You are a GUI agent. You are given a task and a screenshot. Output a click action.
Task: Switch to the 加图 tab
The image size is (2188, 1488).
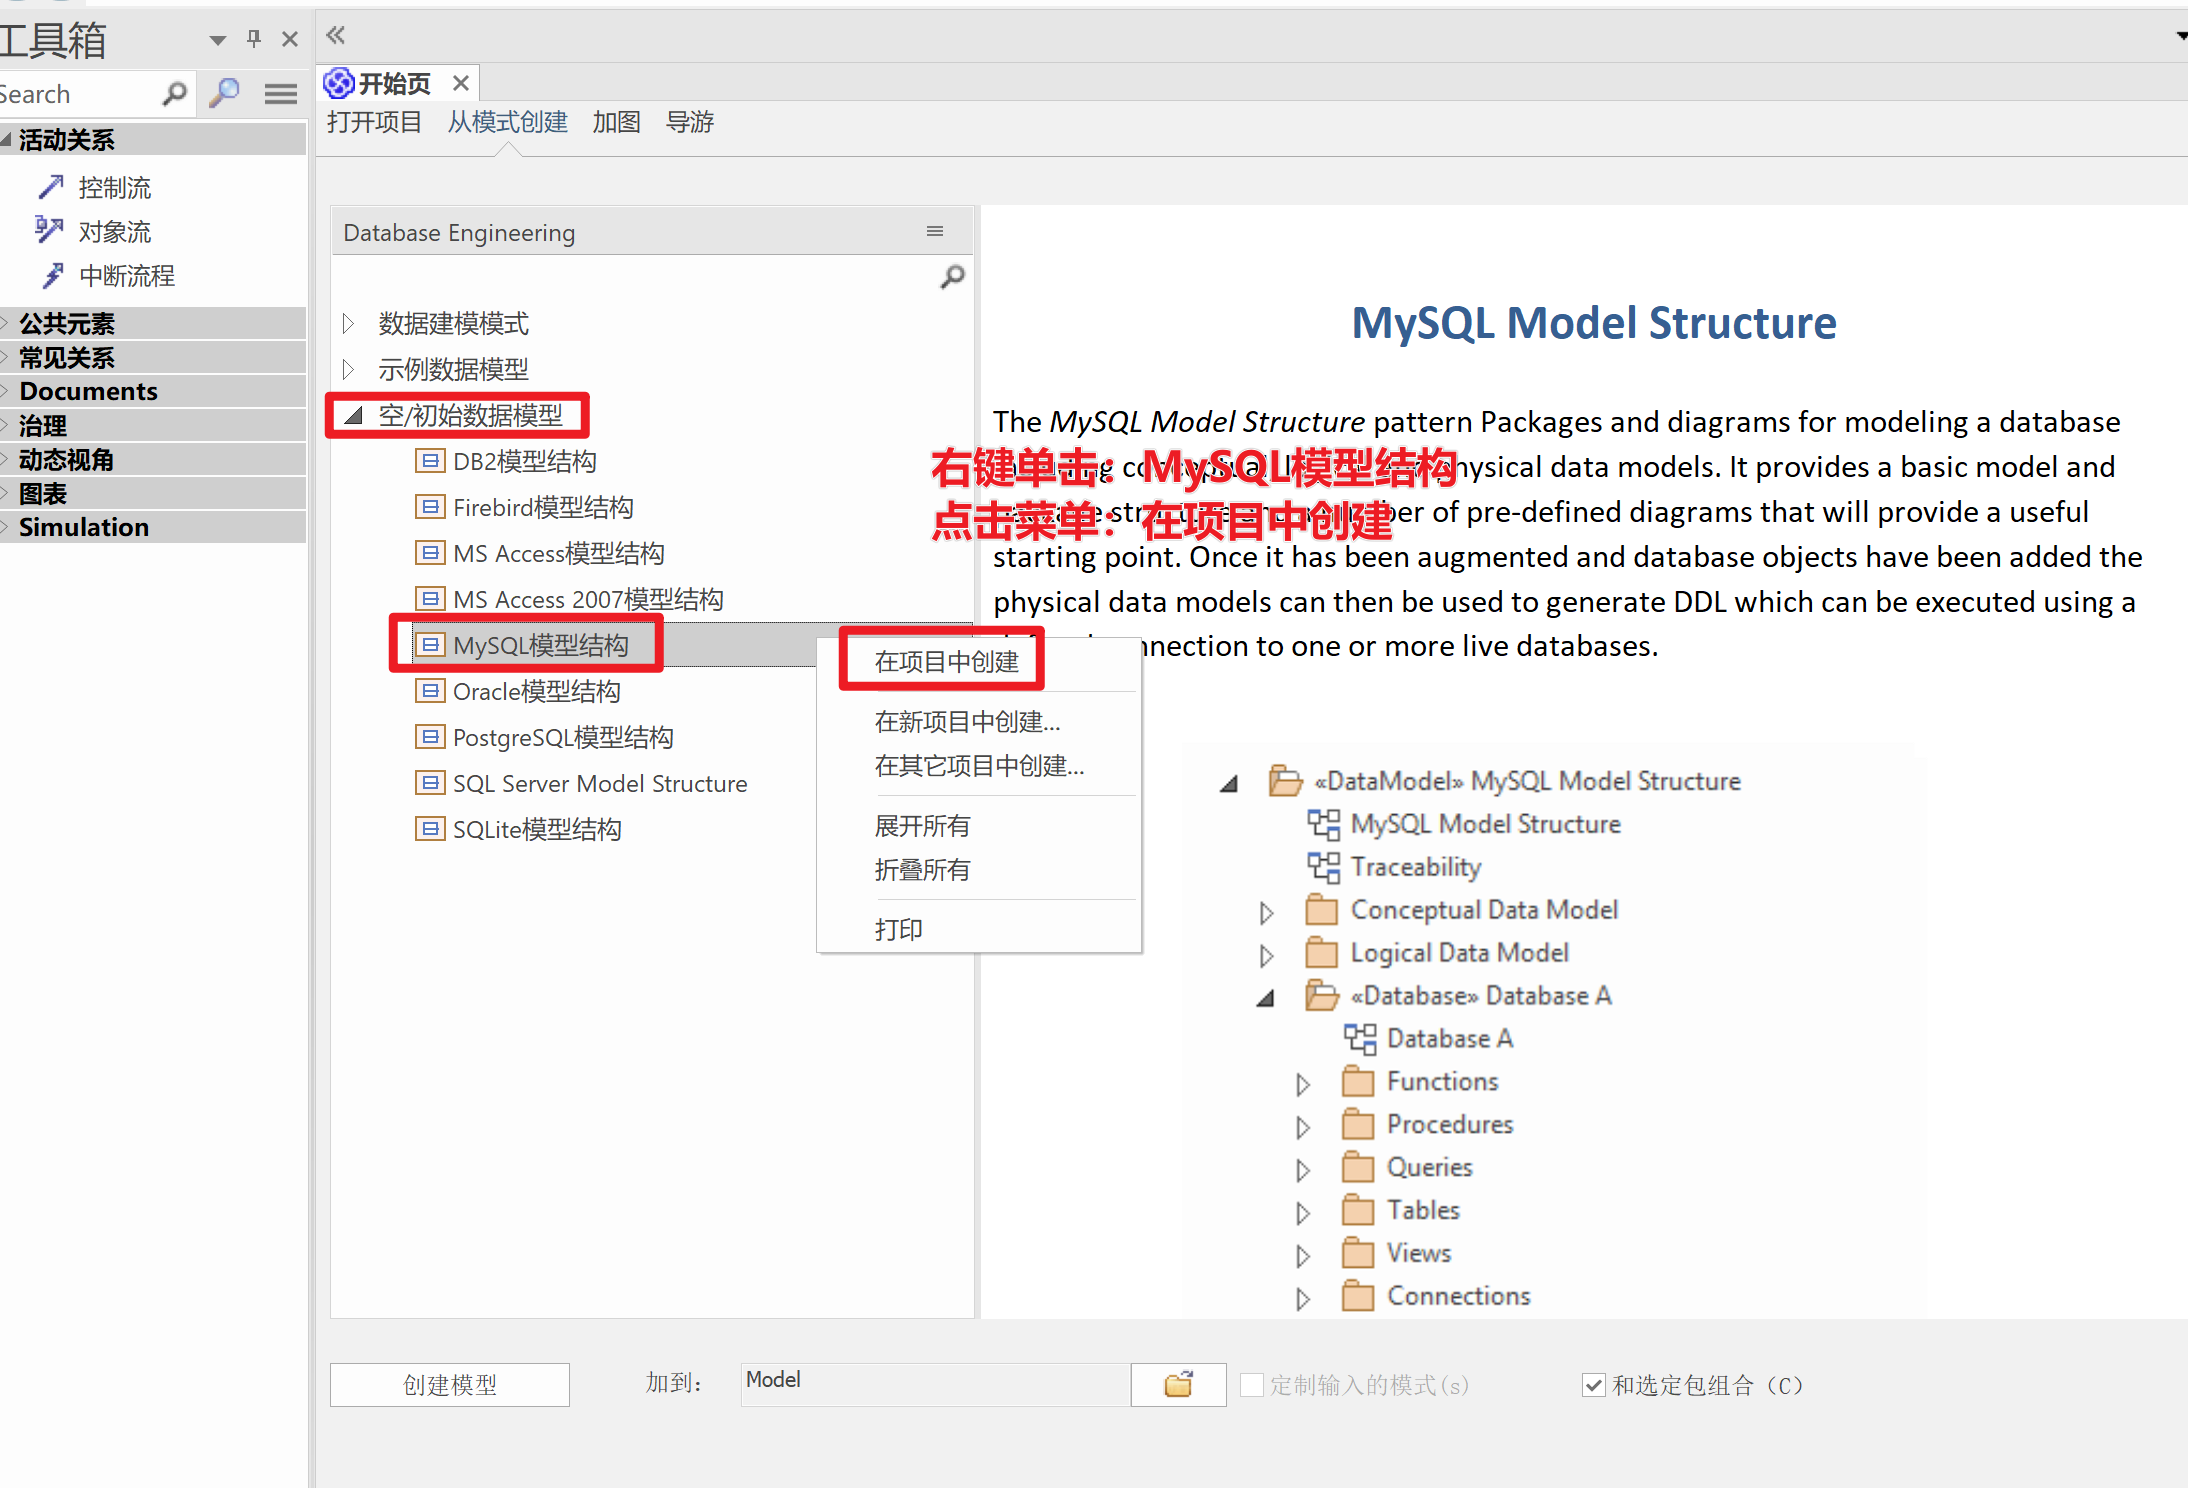click(616, 122)
